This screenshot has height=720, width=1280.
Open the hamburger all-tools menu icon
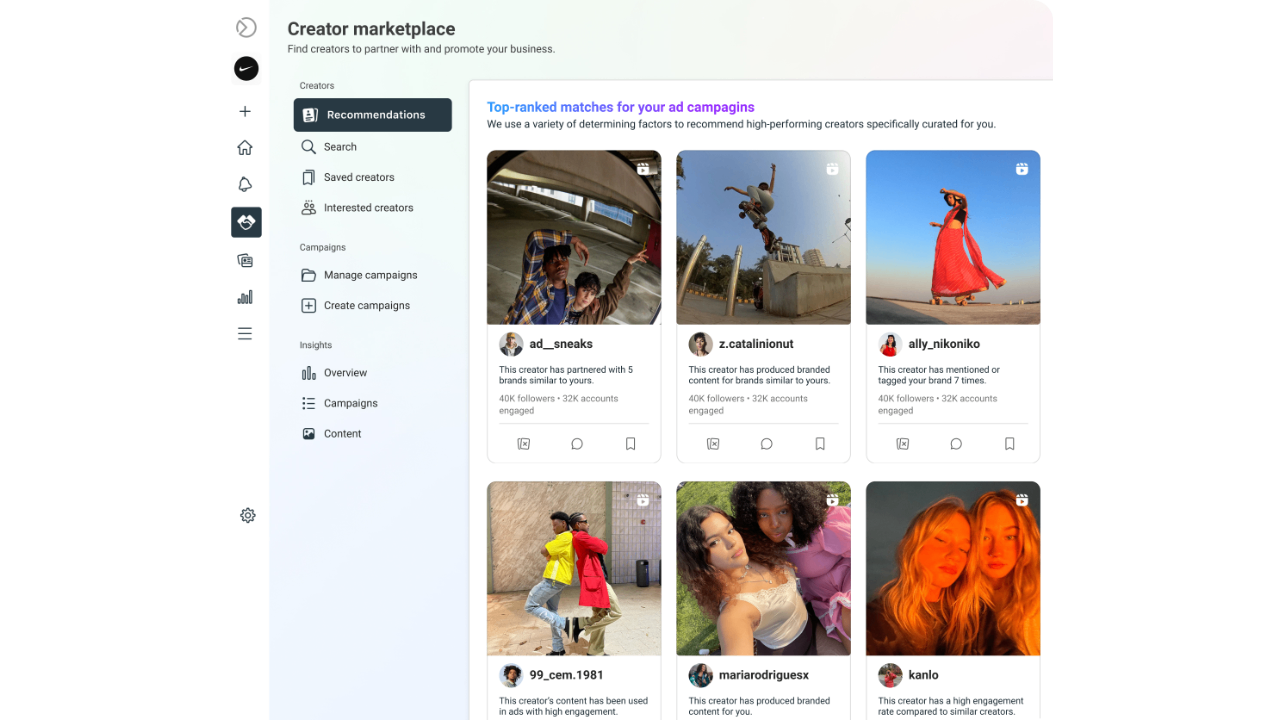[x=245, y=334]
